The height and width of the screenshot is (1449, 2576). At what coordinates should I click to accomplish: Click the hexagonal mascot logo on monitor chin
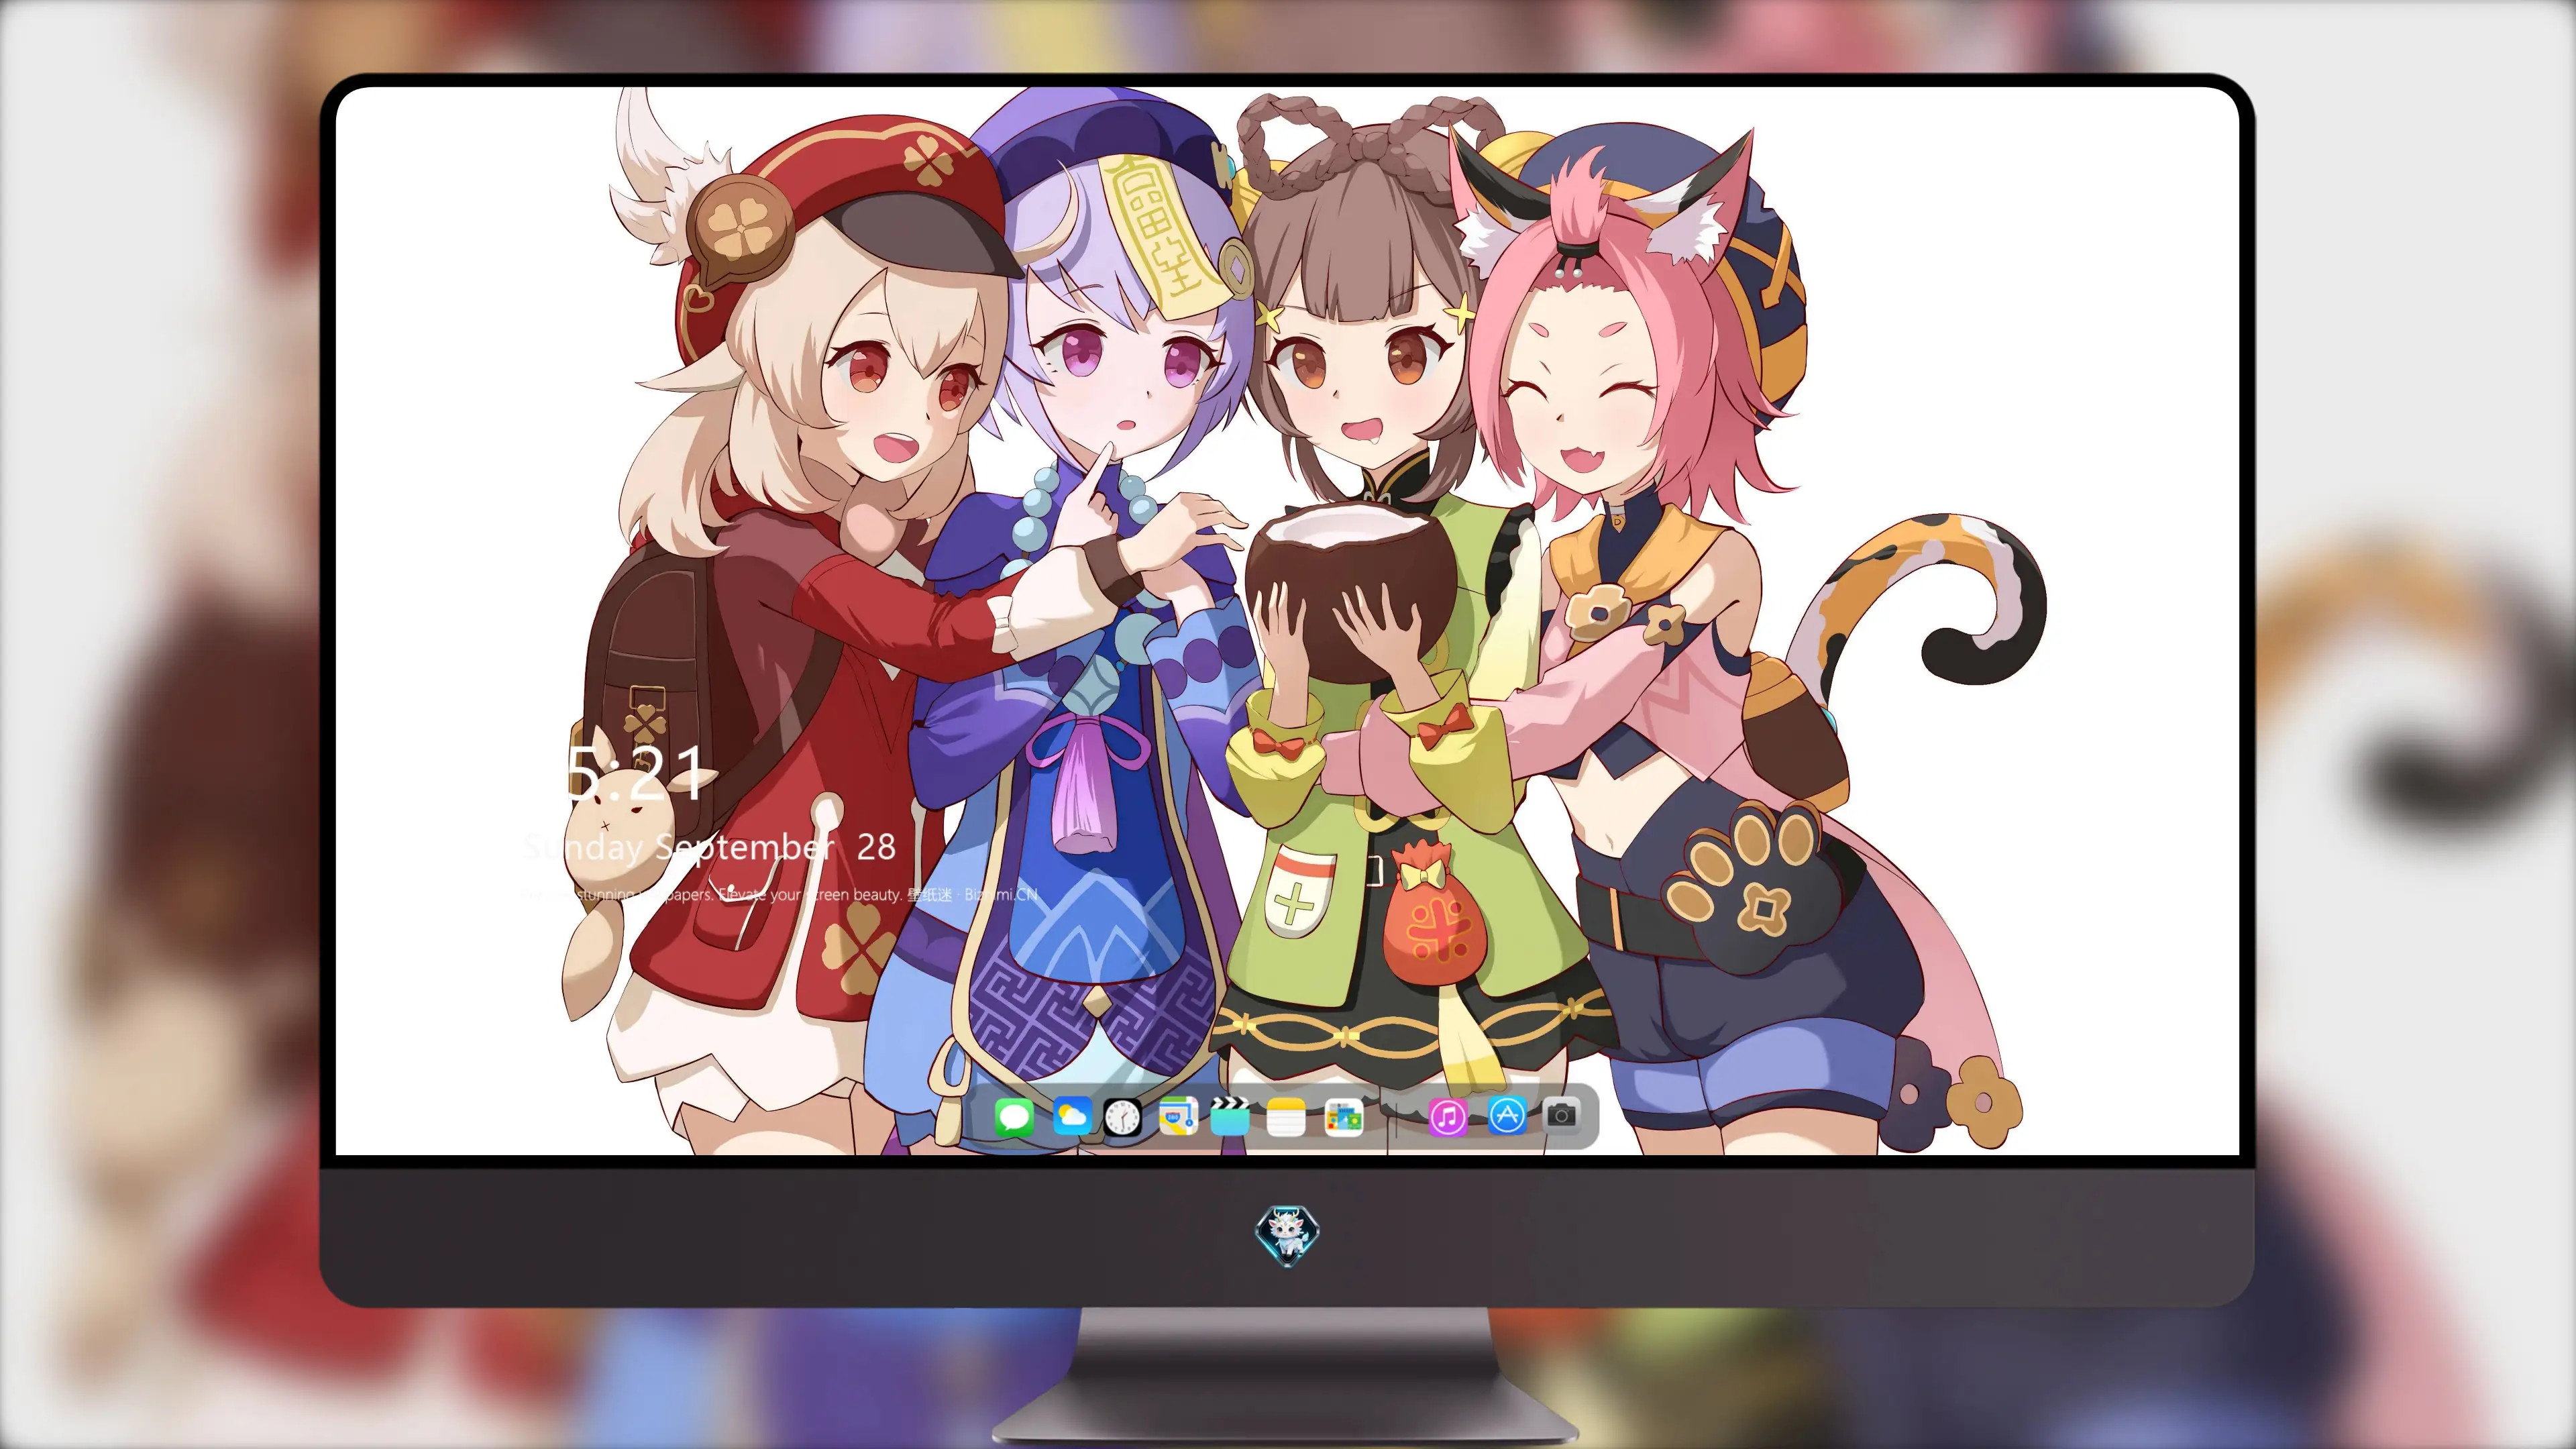[1287, 1236]
